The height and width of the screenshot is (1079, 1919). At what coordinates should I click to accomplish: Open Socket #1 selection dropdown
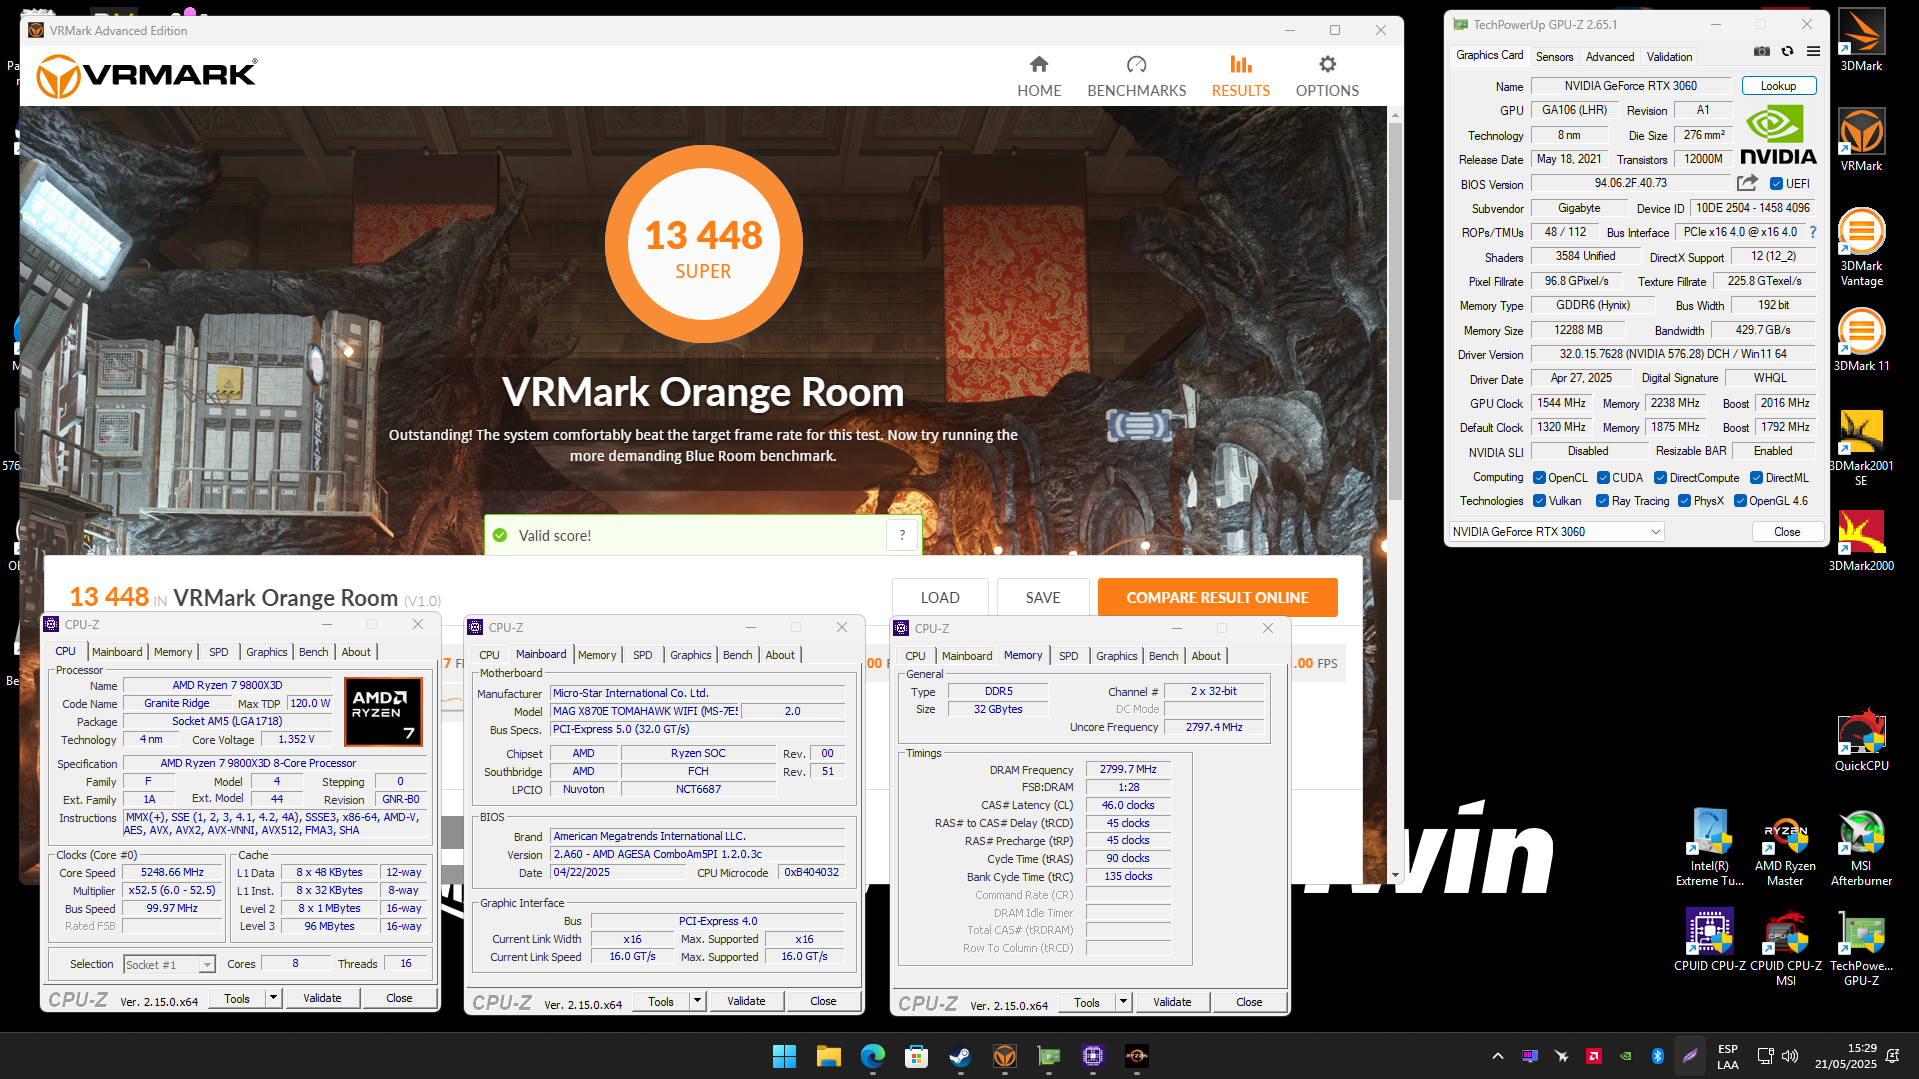tap(169, 964)
